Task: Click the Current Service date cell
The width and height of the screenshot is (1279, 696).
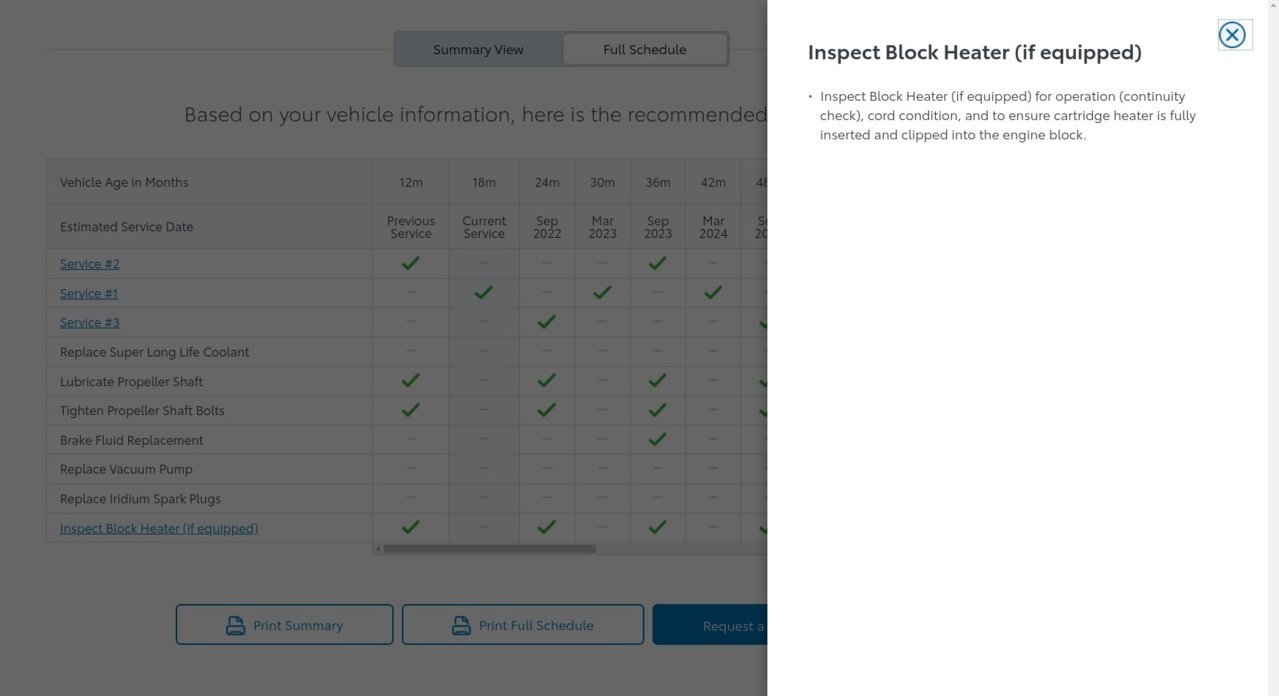Action: point(484,227)
